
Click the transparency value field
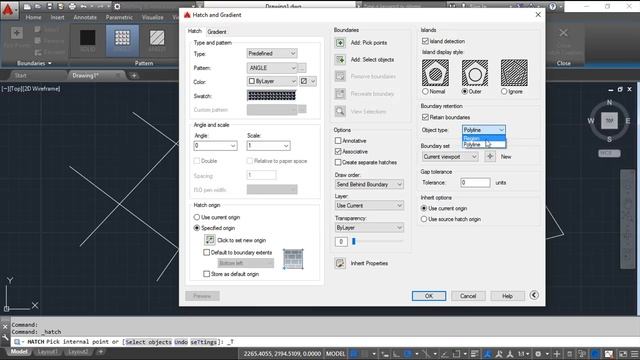pyautogui.click(x=341, y=242)
